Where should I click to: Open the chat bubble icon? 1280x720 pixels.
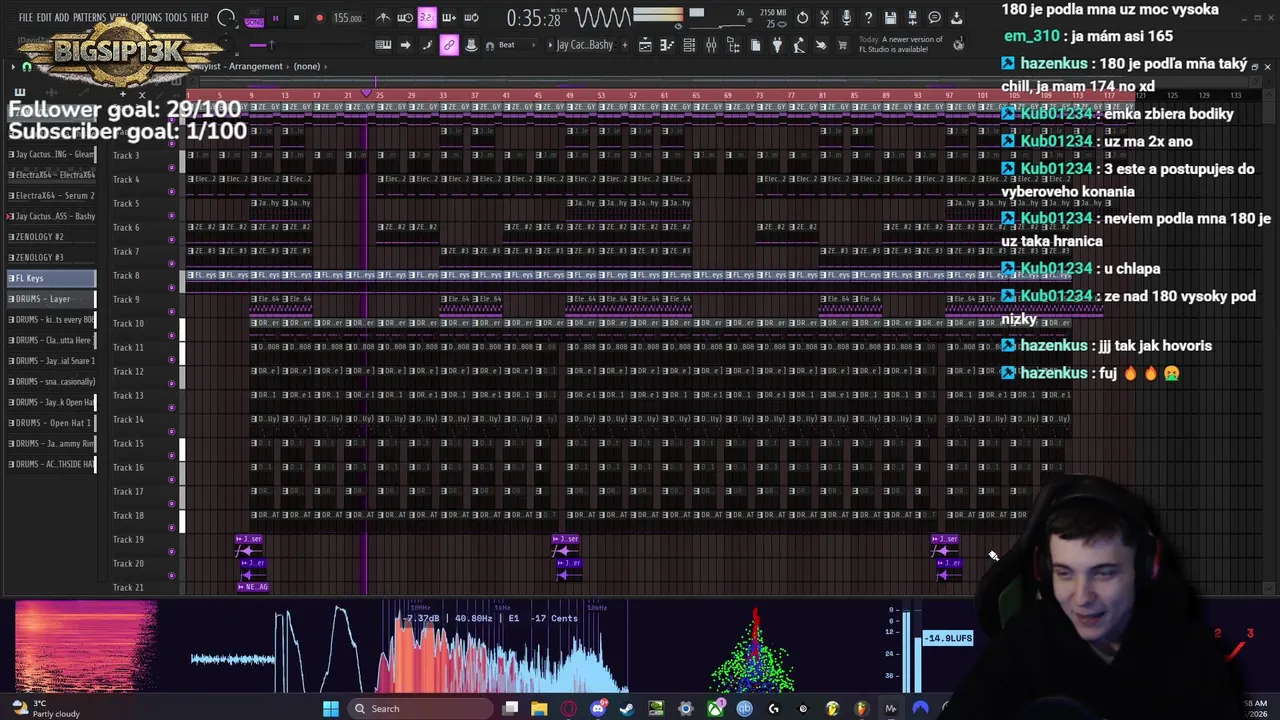934,18
